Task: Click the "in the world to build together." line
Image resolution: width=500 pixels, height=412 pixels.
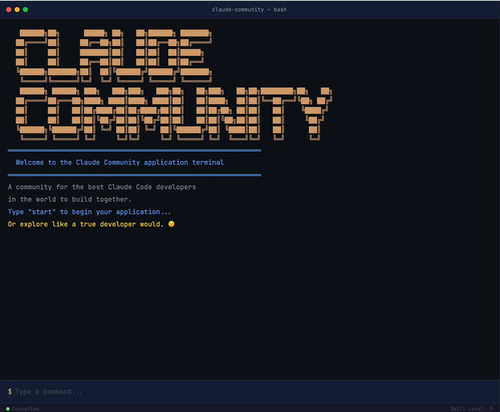Action: coord(70,199)
